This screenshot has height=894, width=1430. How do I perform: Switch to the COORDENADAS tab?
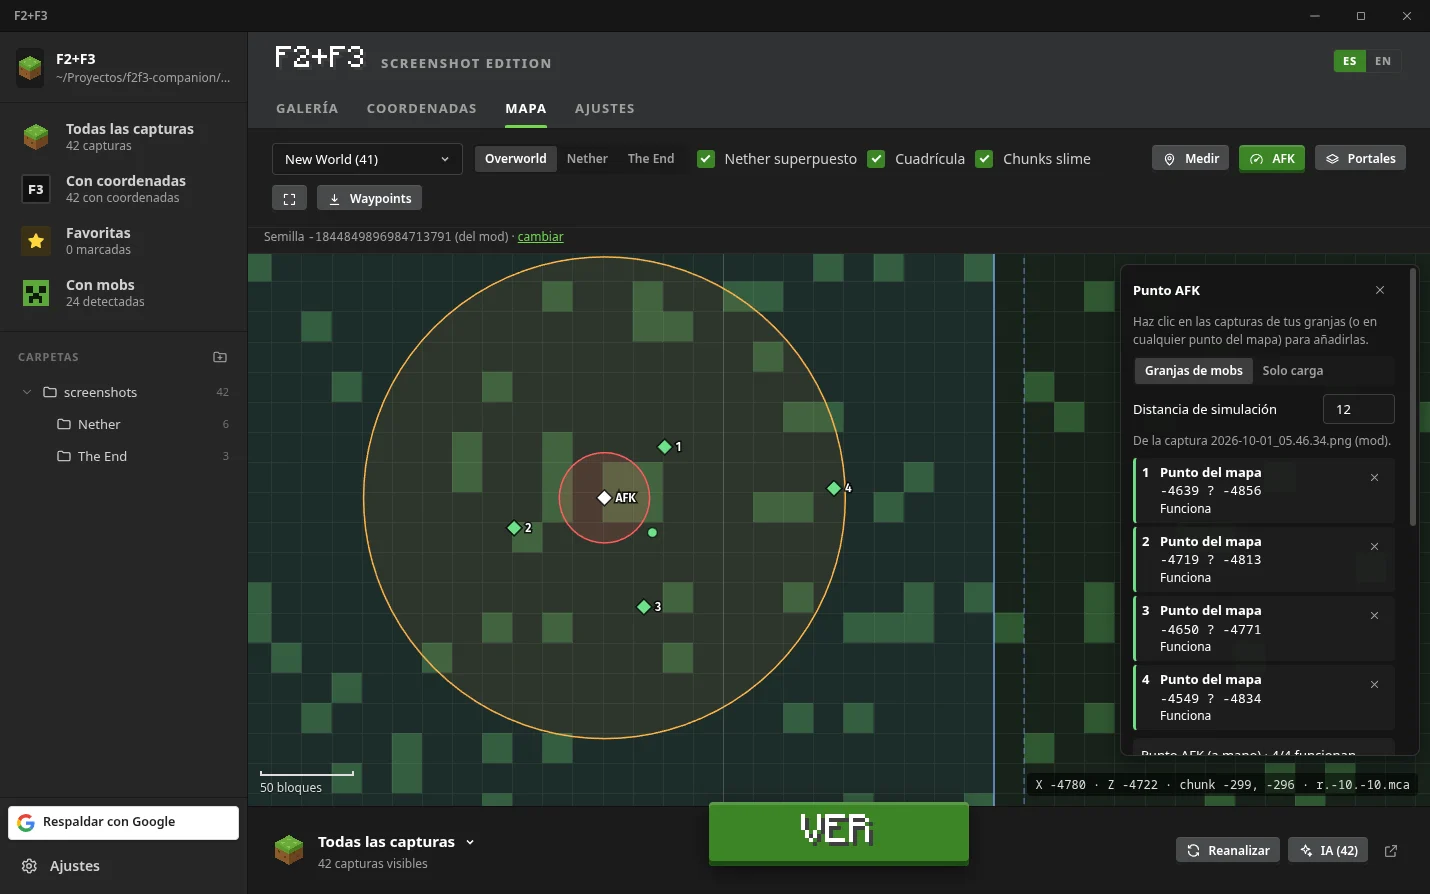pyautogui.click(x=422, y=108)
